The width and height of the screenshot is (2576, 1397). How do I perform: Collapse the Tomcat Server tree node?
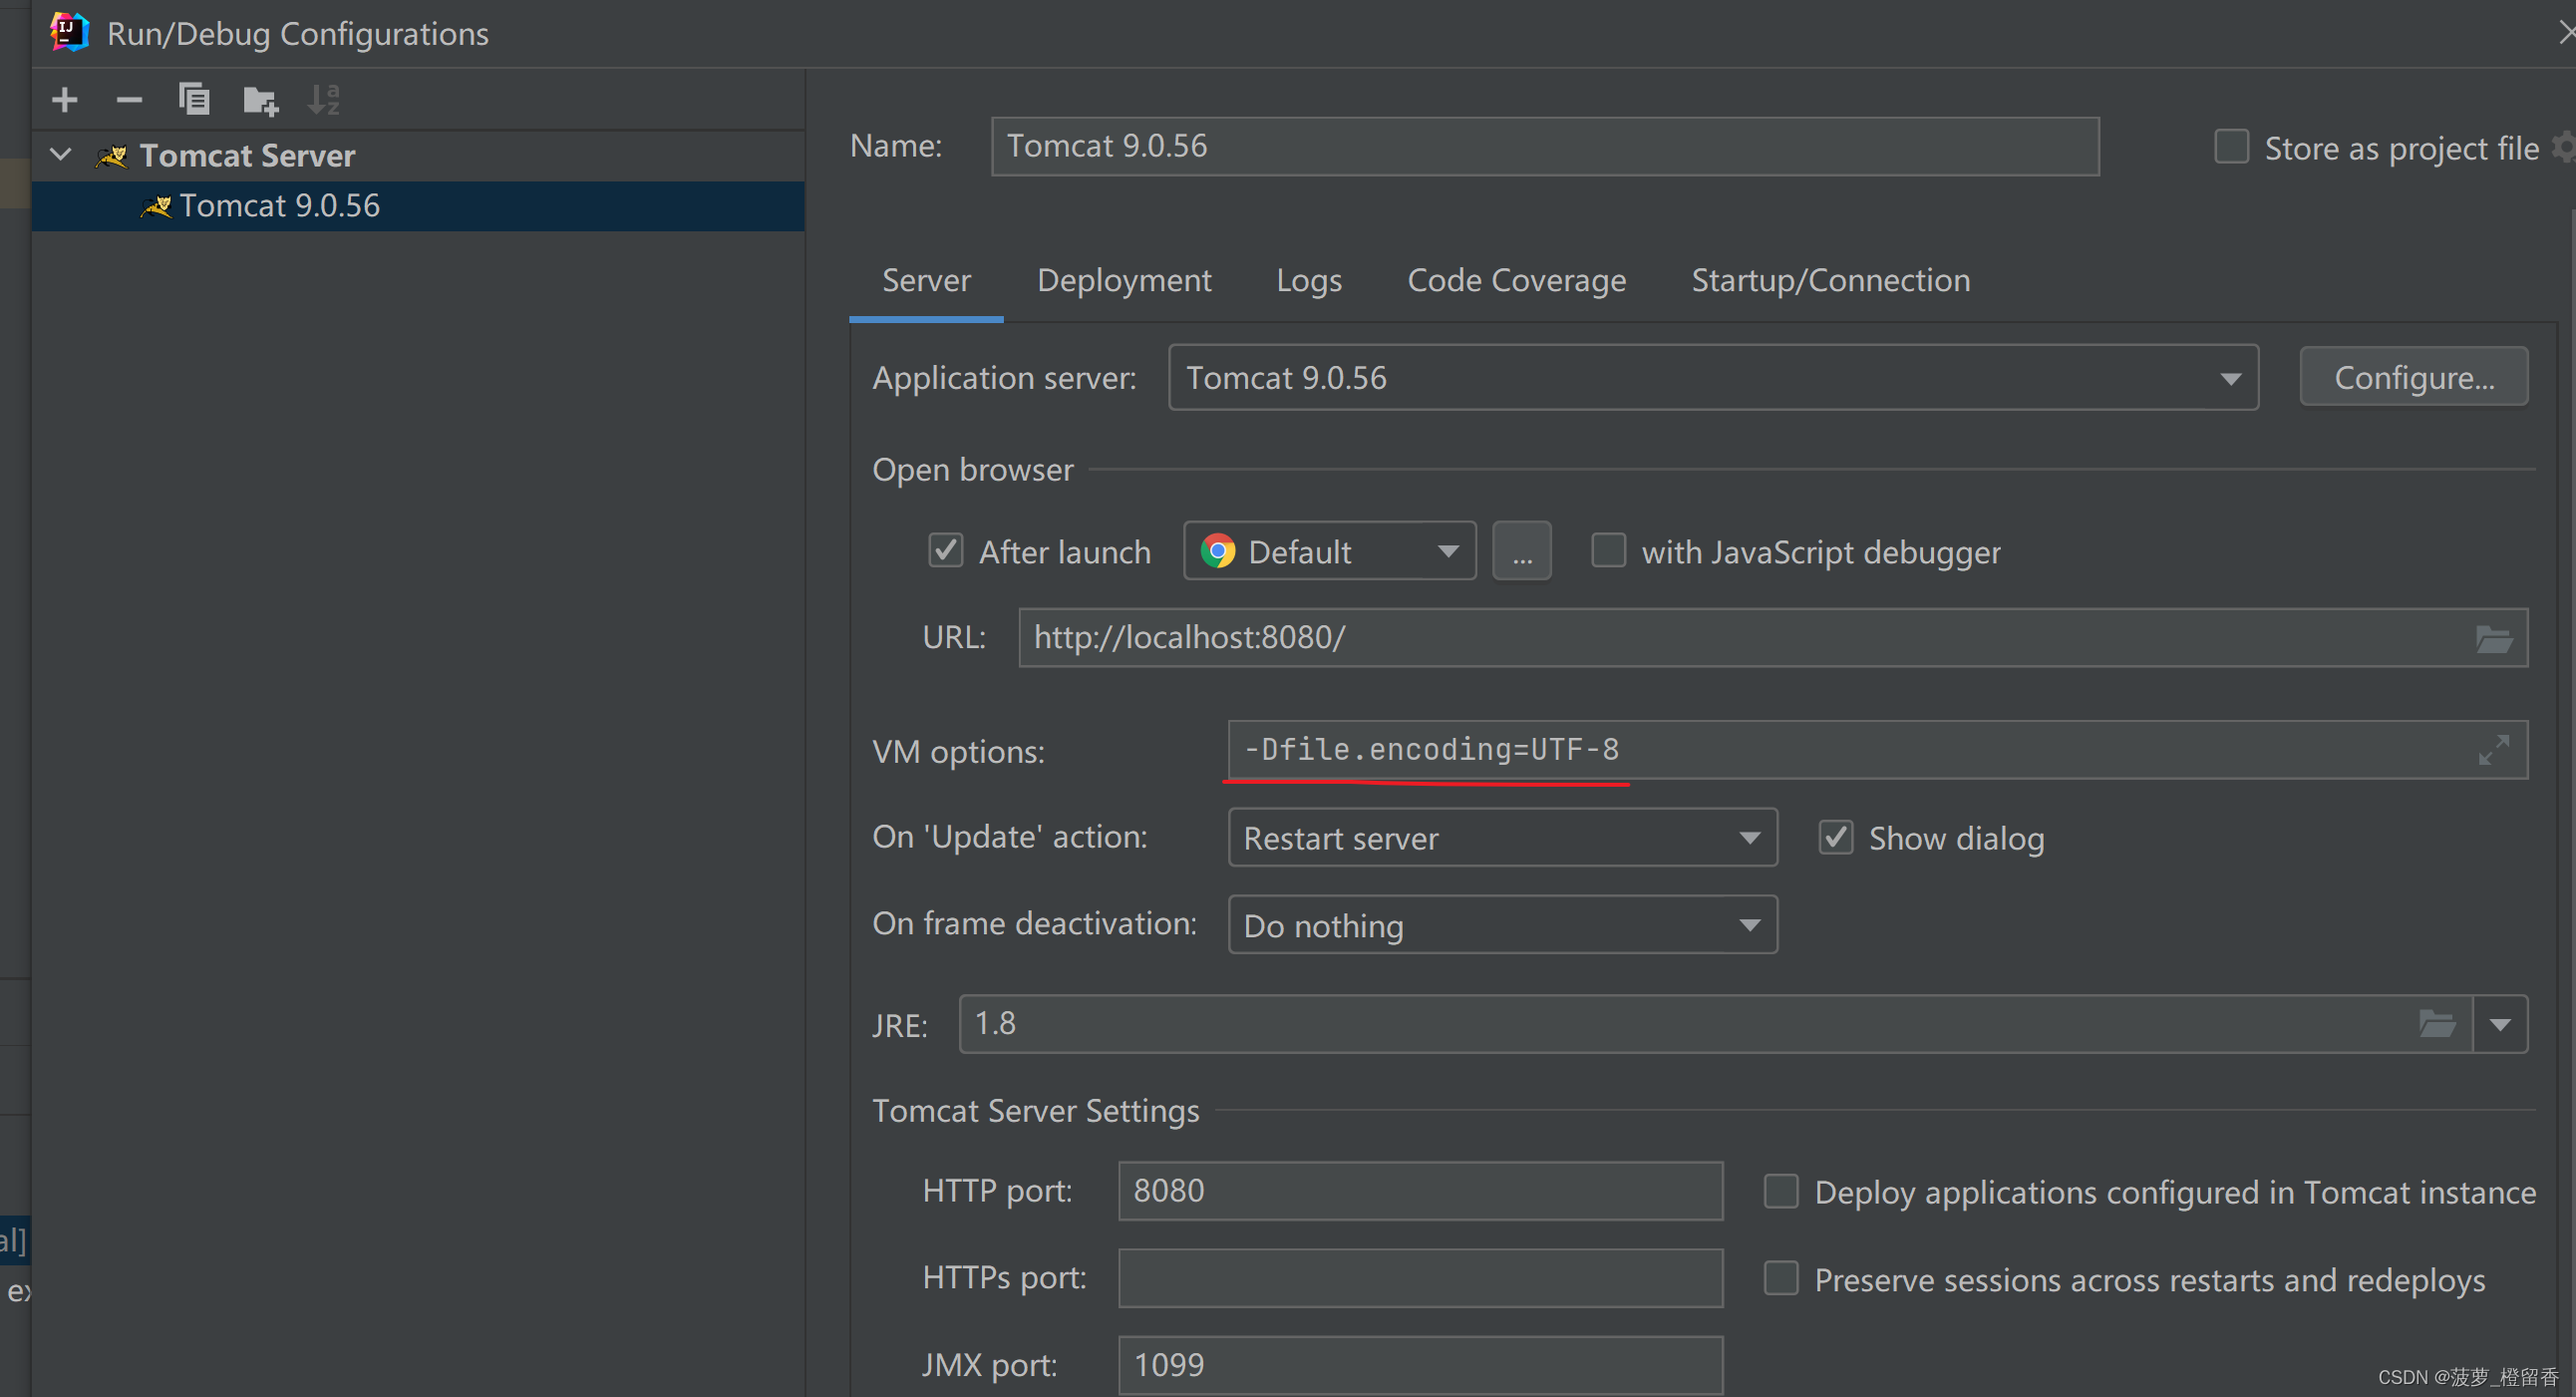61,155
